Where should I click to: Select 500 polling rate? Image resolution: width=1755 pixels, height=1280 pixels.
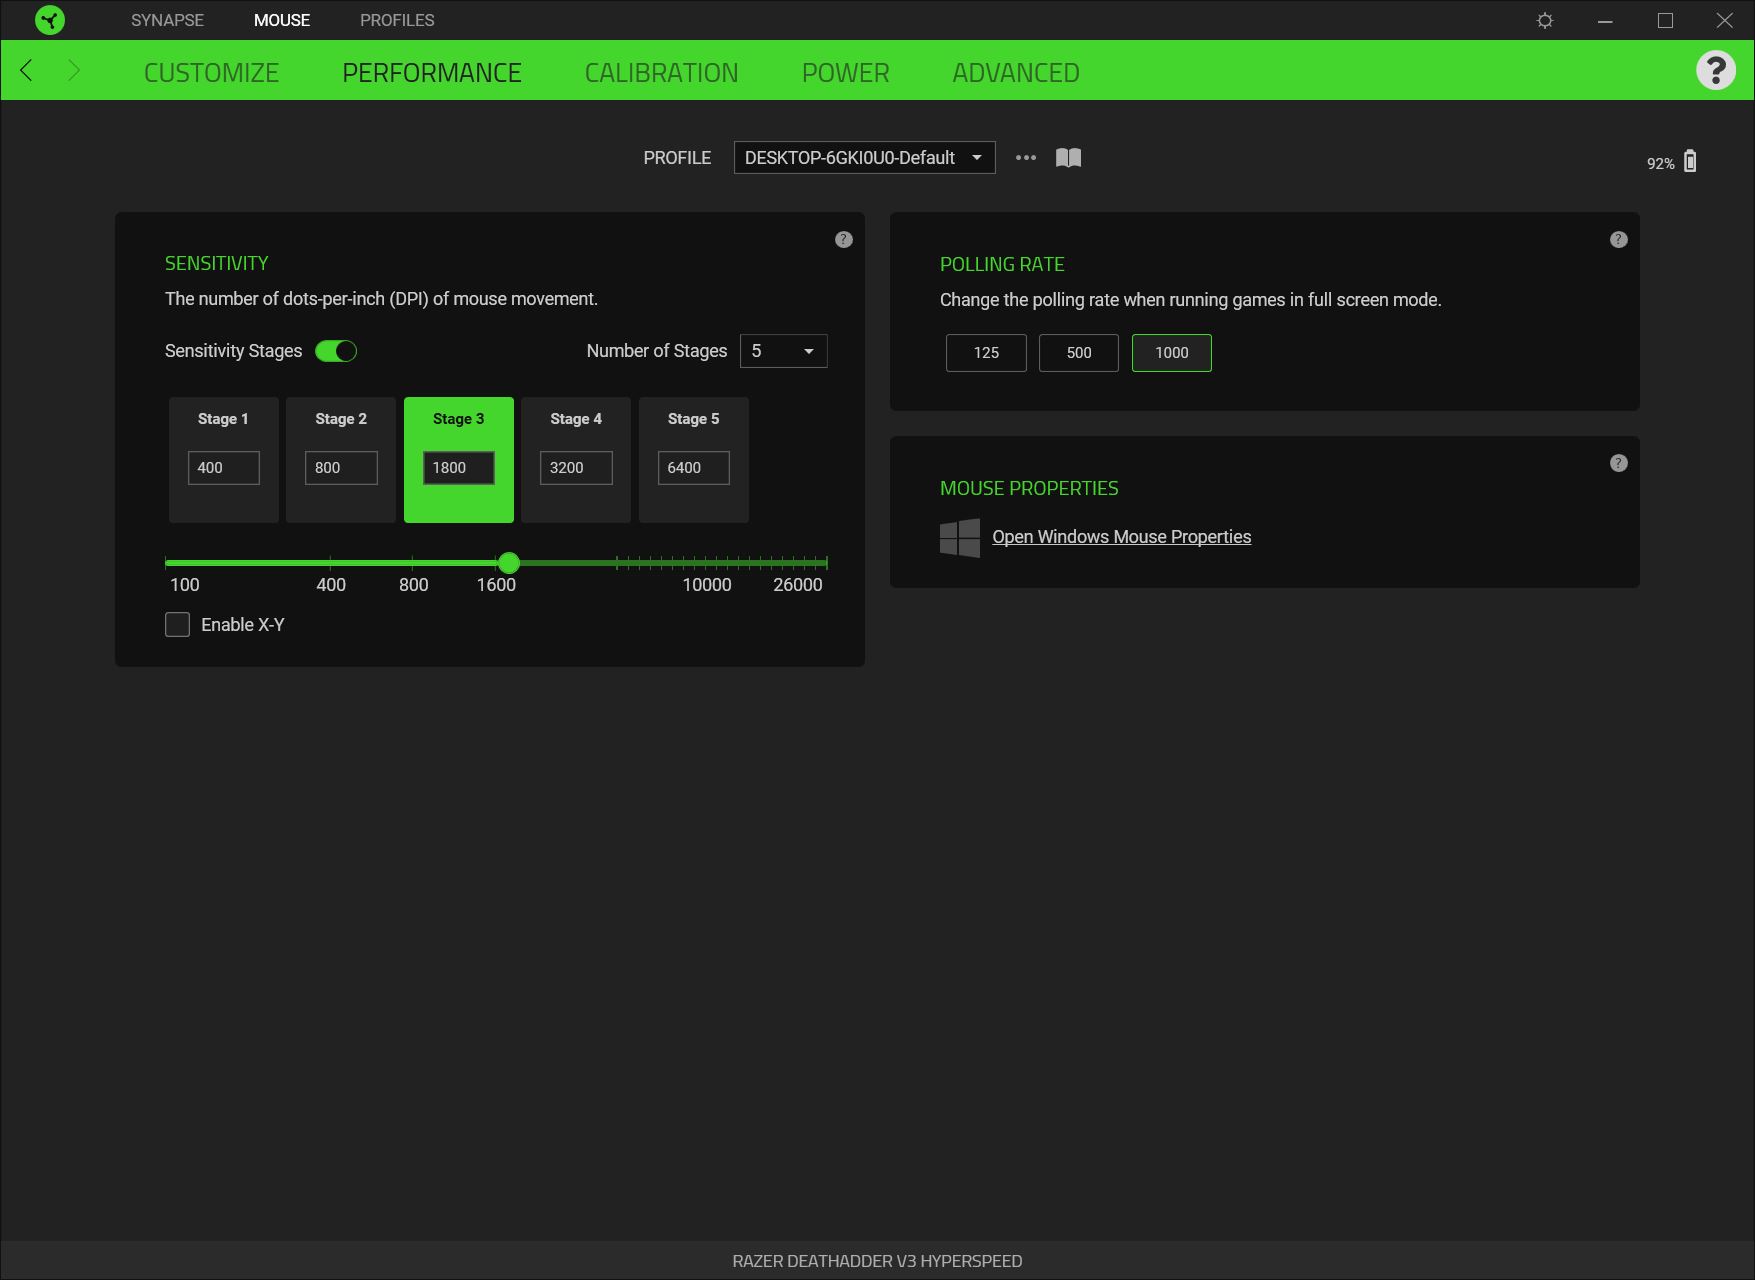click(1079, 353)
